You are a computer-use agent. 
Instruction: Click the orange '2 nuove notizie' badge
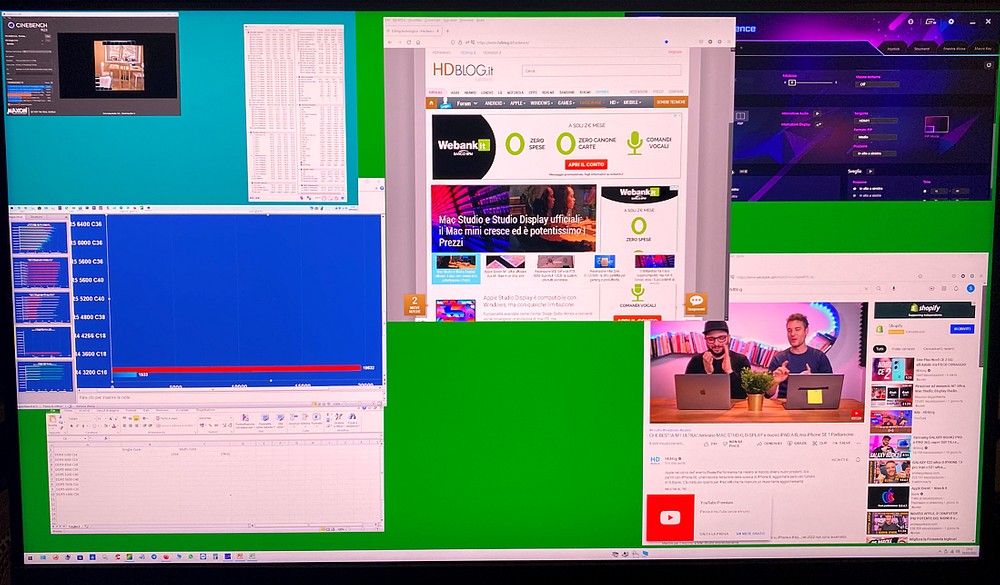pos(415,304)
